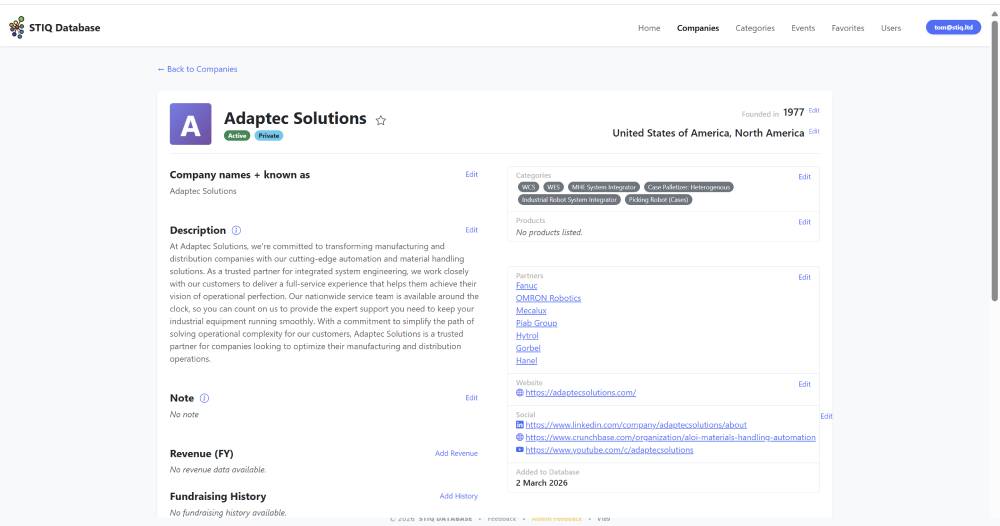
Task: Click the YouTube icon in Social
Action: pyautogui.click(x=520, y=449)
